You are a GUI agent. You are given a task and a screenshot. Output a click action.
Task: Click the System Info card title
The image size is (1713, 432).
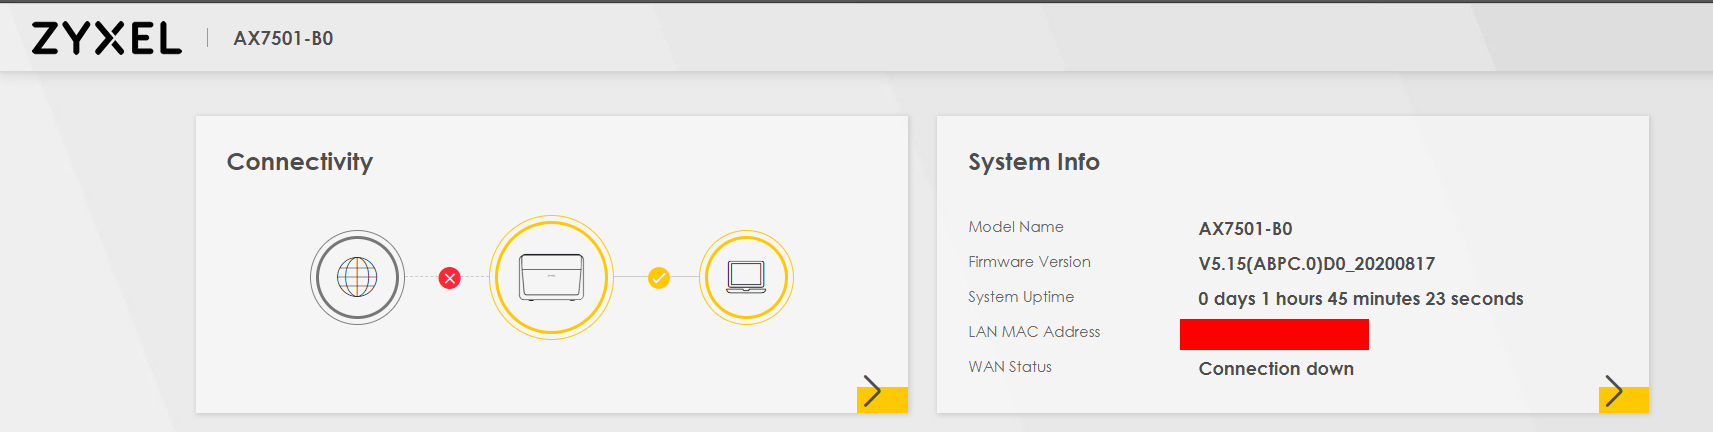(1033, 162)
